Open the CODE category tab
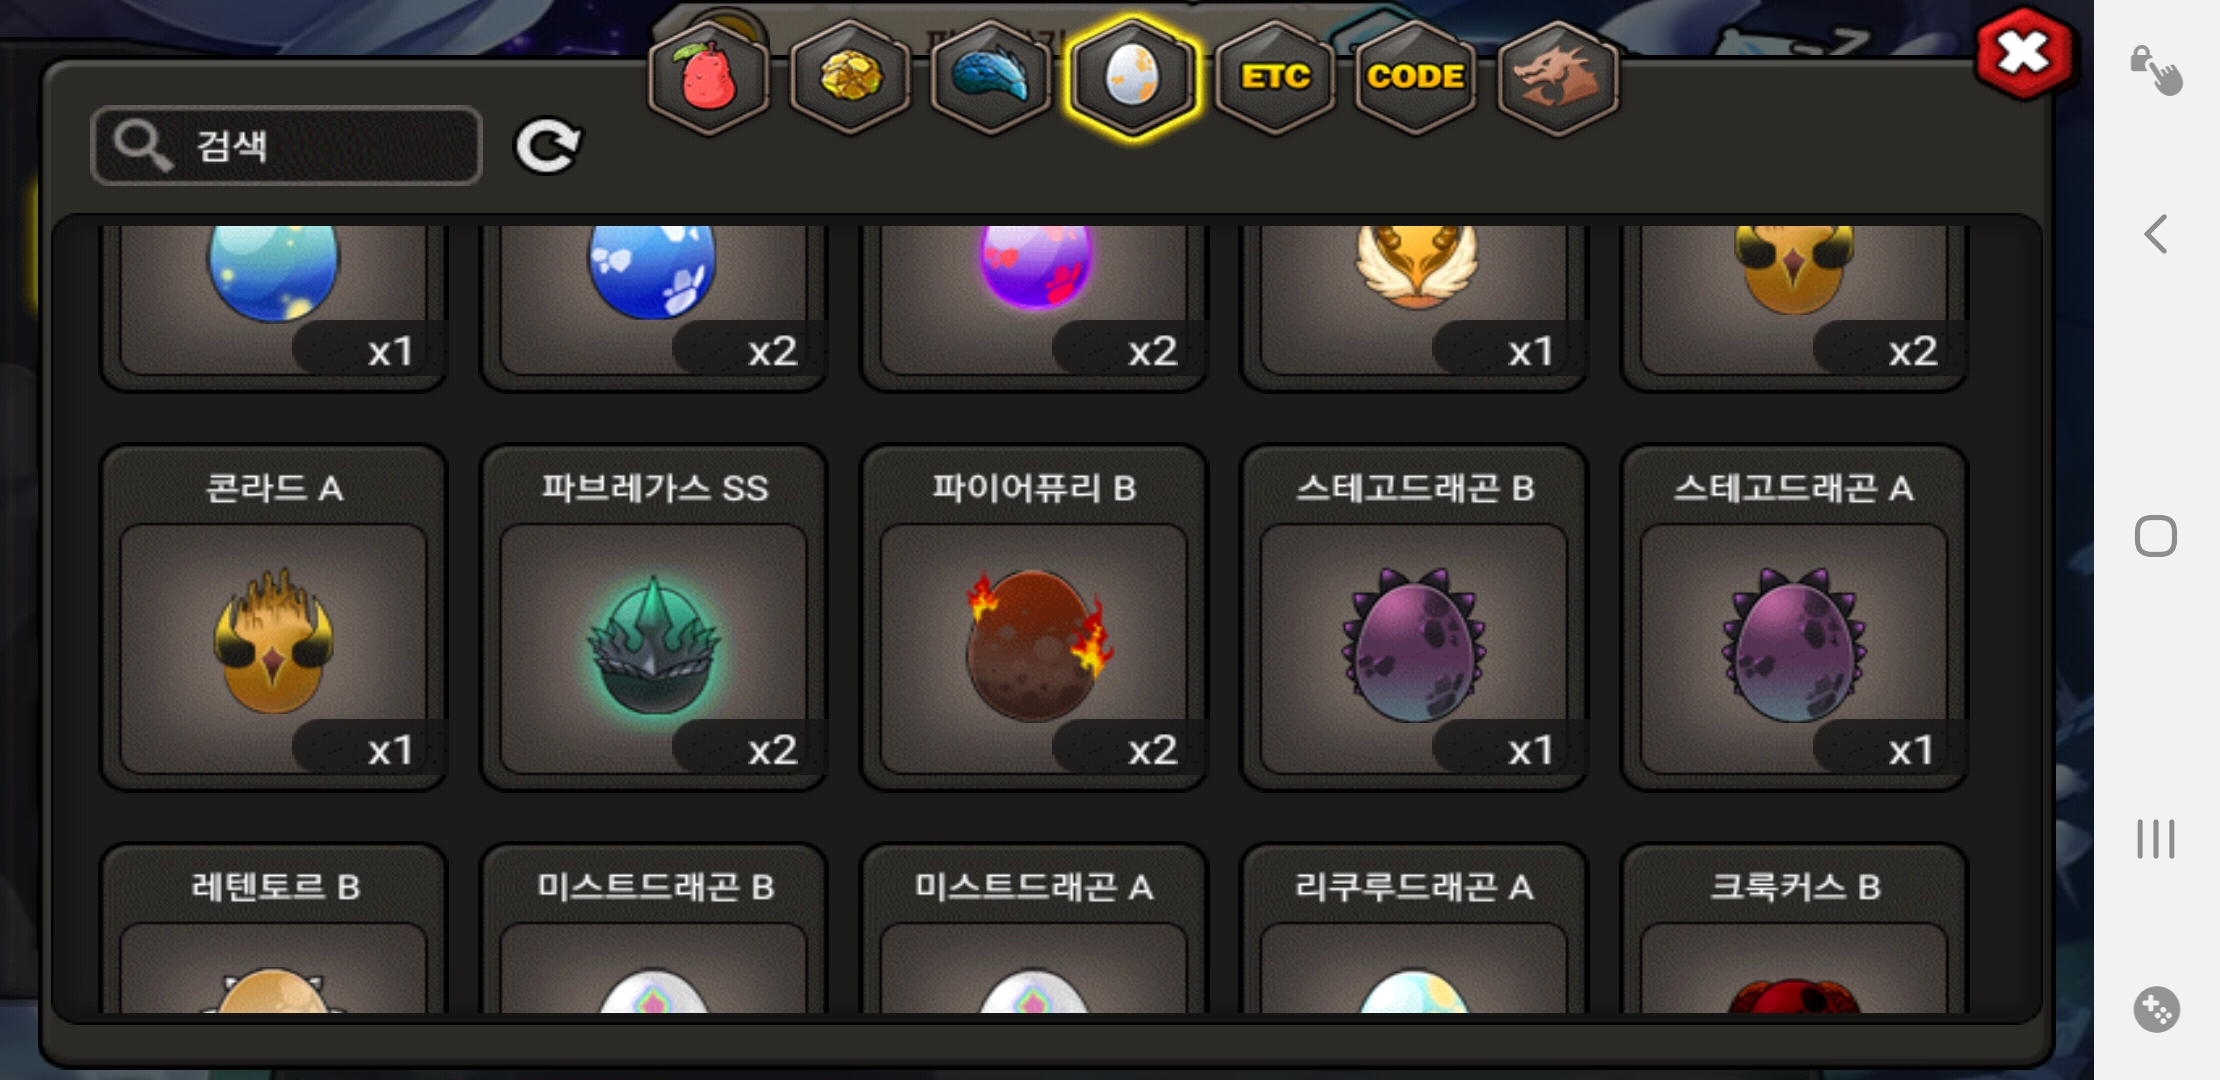Viewport: 2220px width, 1080px height. [1416, 78]
